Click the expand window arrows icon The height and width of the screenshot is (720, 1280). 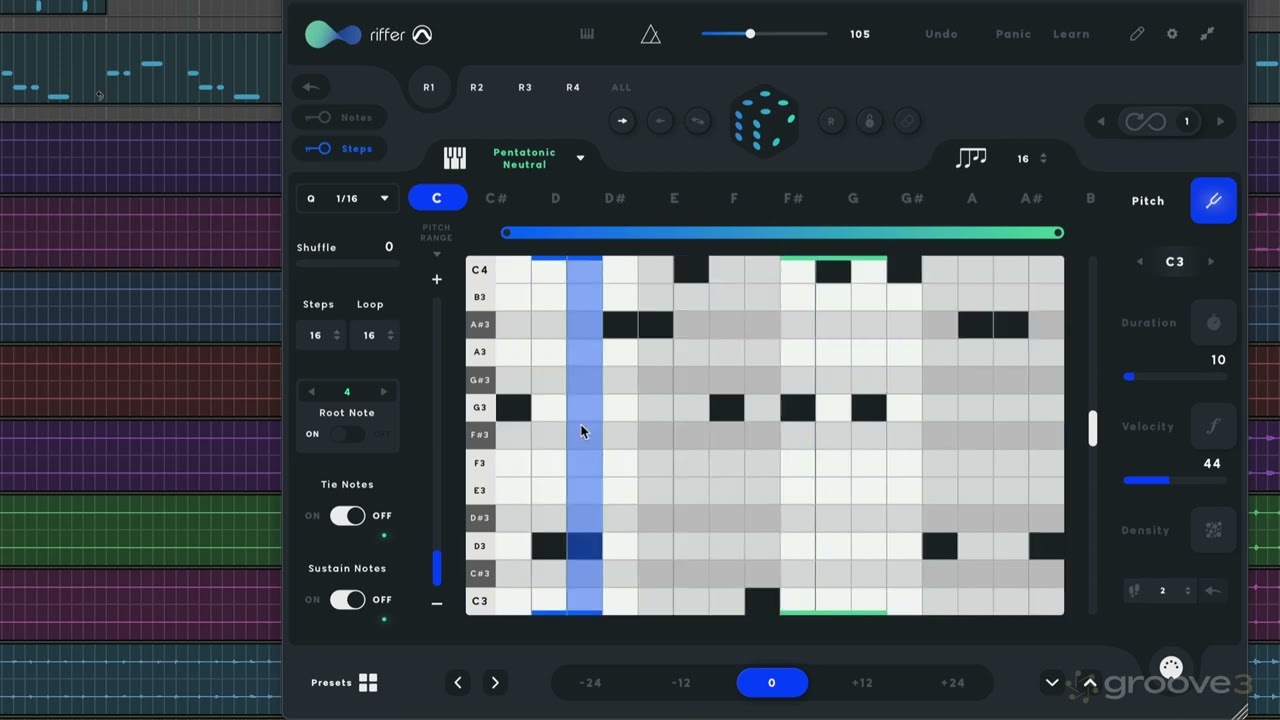[x=1207, y=34]
